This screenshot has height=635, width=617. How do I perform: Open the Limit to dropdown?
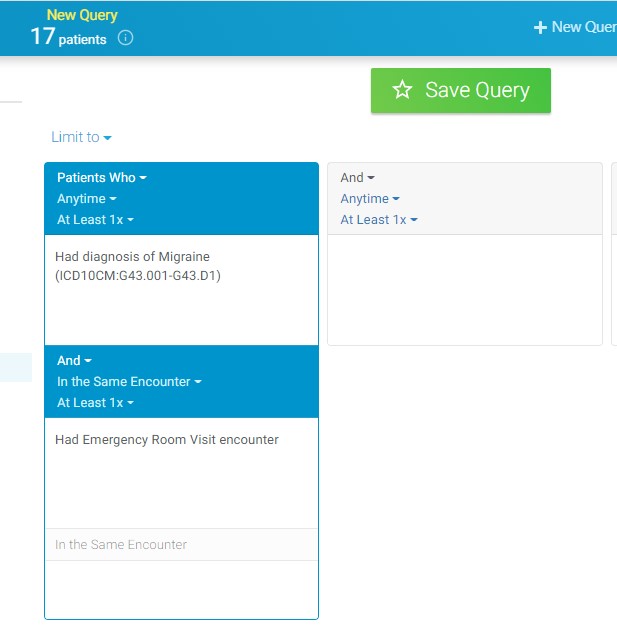[x=81, y=137]
